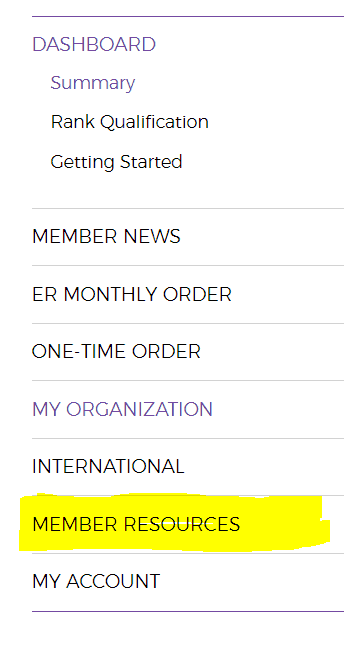Viewport: 362px width, 647px height.
Task: Choose Rank Qualification under Dashboard
Action: click(x=130, y=122)
